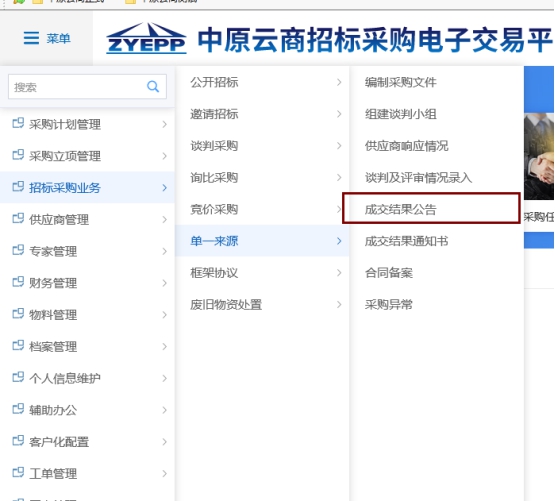Click the icon beside 专家管理
555x501 pixels.
18,250
